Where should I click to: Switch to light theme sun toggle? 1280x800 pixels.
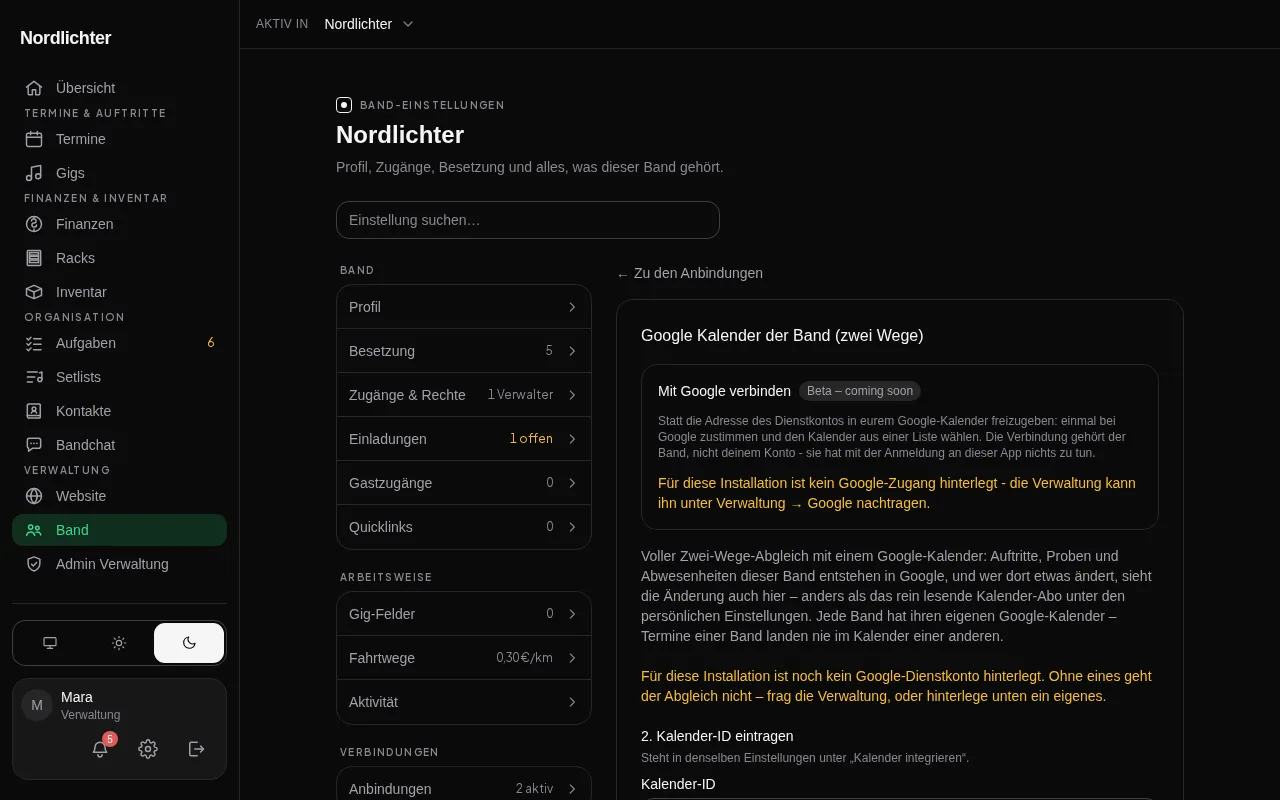119,643
